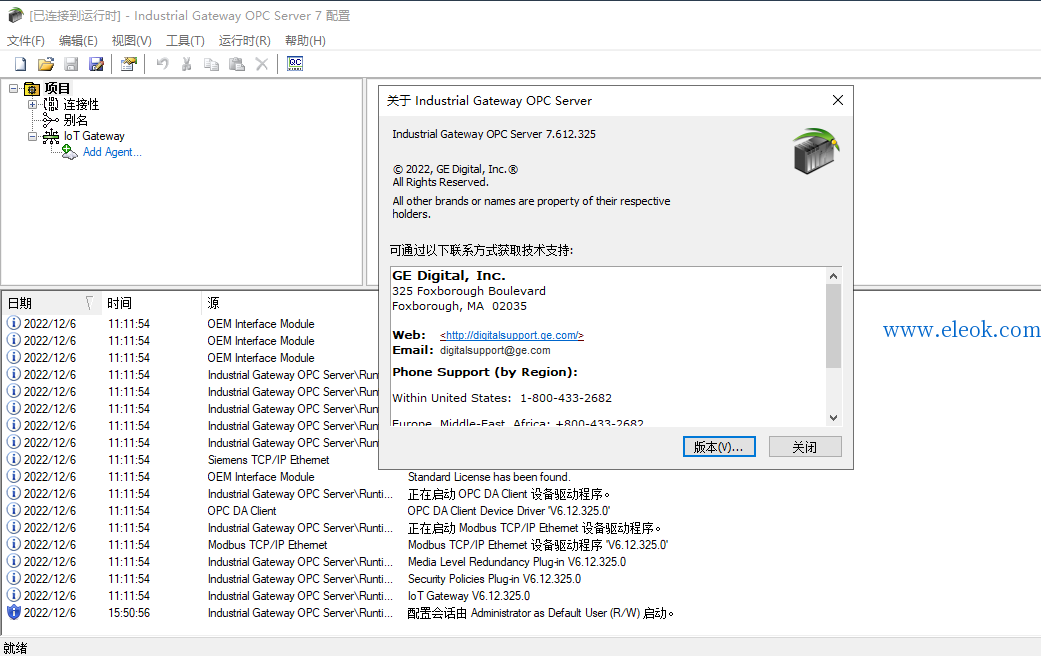This screenshot has width=1041, height=656.
Task: Click info icon on Modbus TCP/IP Ethernet row
Action: click(14, 544)
